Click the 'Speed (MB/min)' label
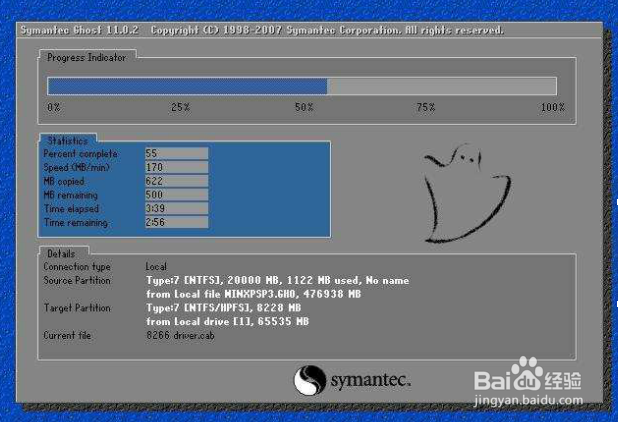Image resolution: width=618 pixels, height=422 pixels. coord(76,167)
